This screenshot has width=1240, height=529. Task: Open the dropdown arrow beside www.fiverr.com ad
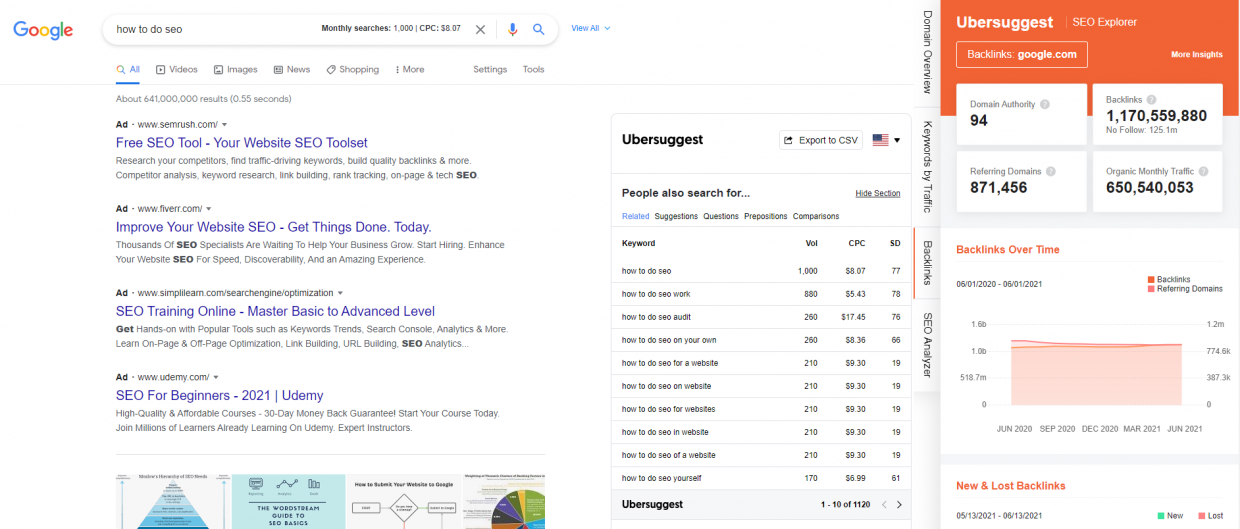point(209,209)
